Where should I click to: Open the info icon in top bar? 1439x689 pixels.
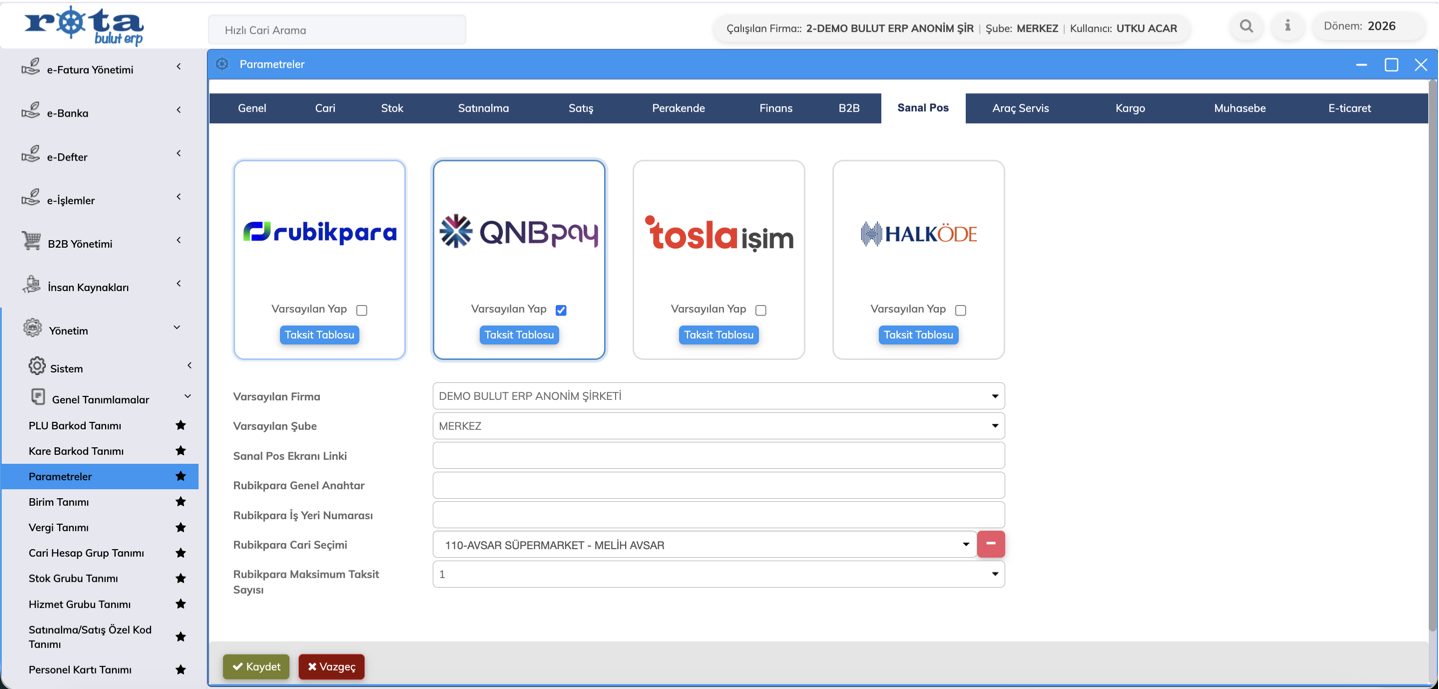(1287, 27)
